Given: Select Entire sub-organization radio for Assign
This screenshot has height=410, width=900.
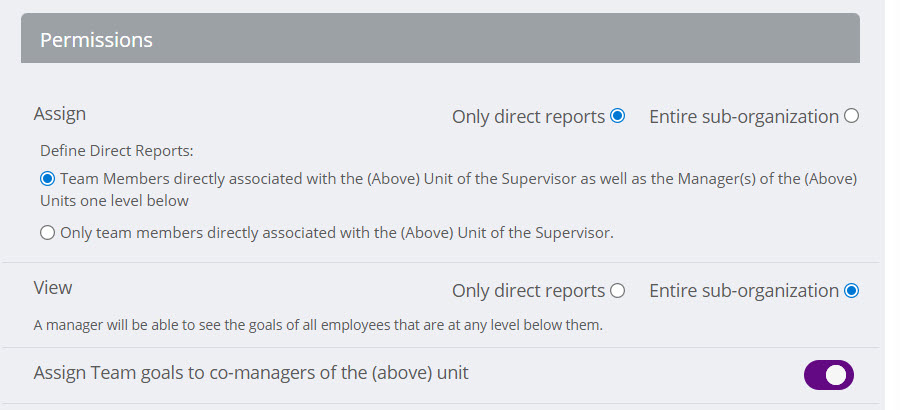Looking at the screenshot, I should pyautogui.click(x=851, y=116).
